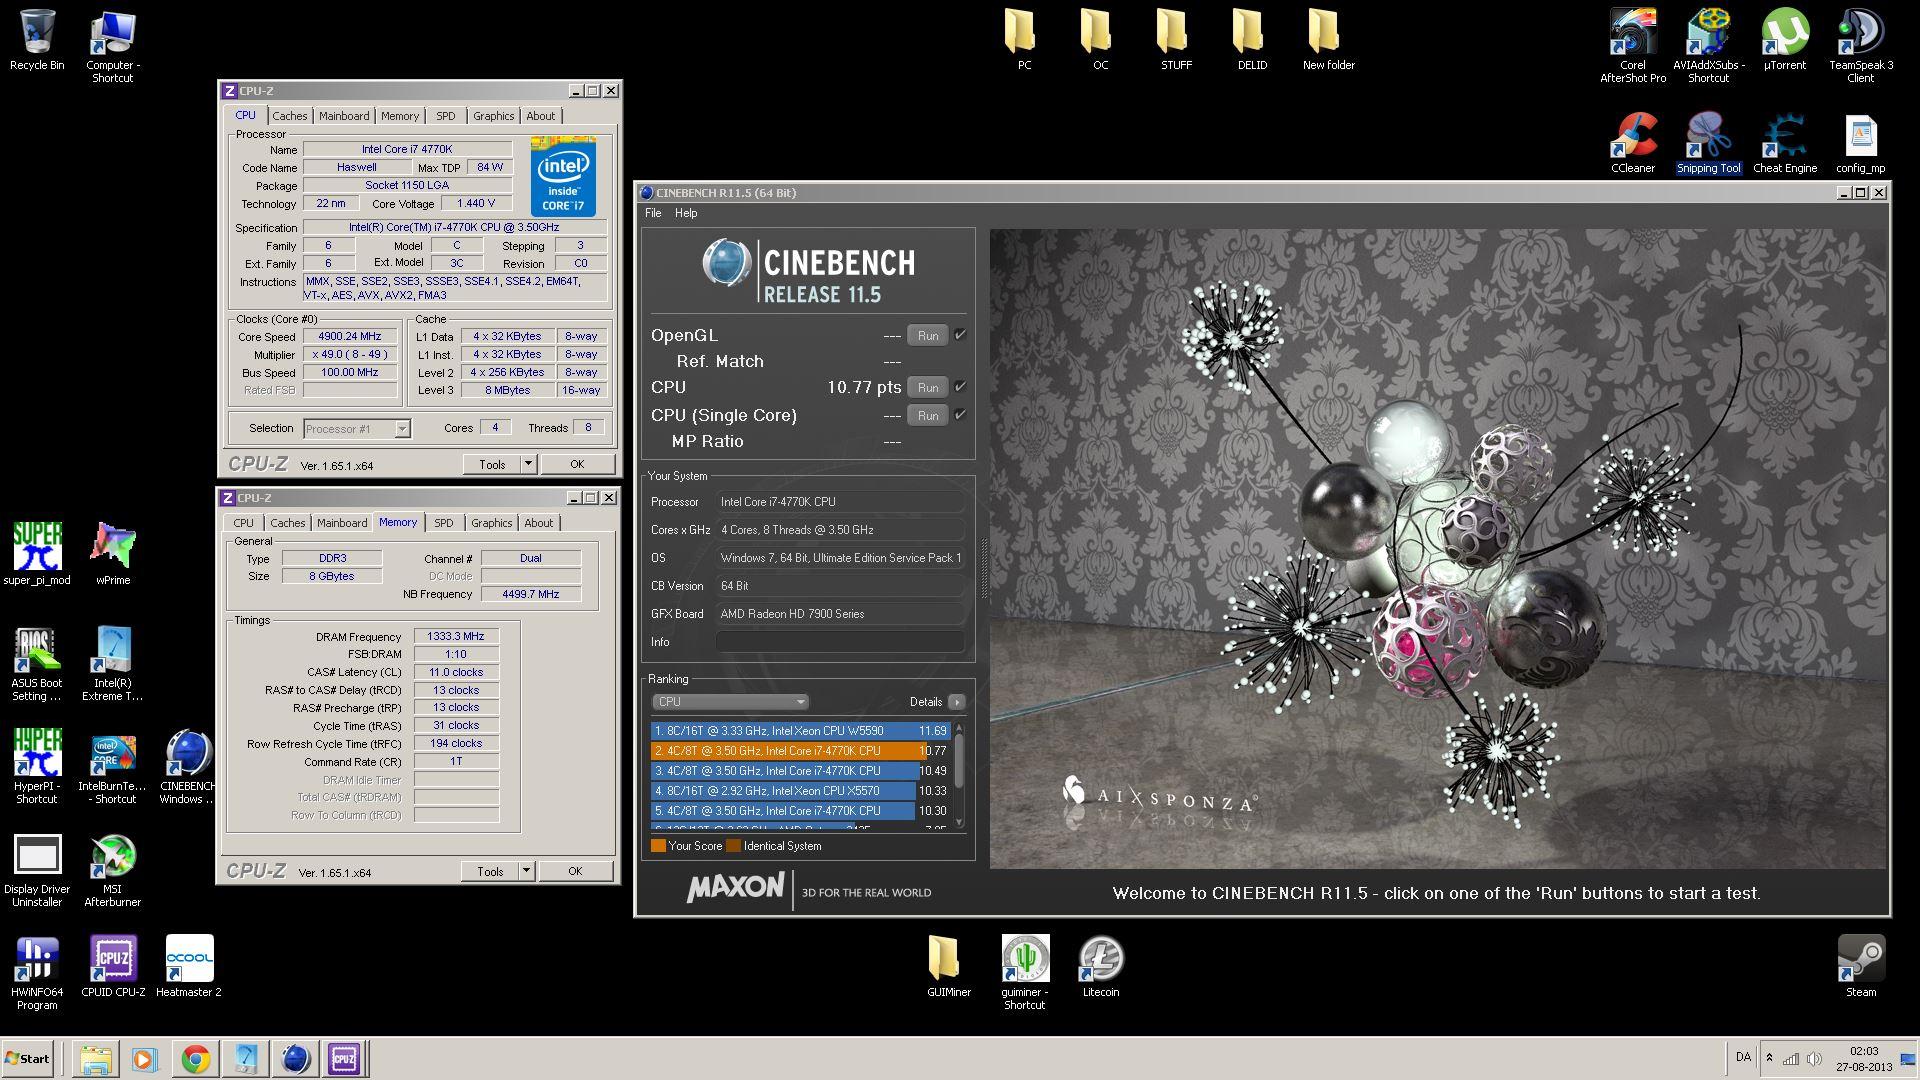
Task: Open the DELID folder icon
Action: pyautogui.click(x=1252, y=40)
